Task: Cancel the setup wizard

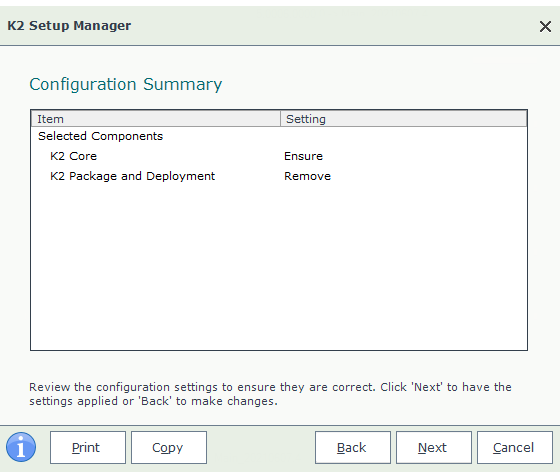Action: pos(515,447)
